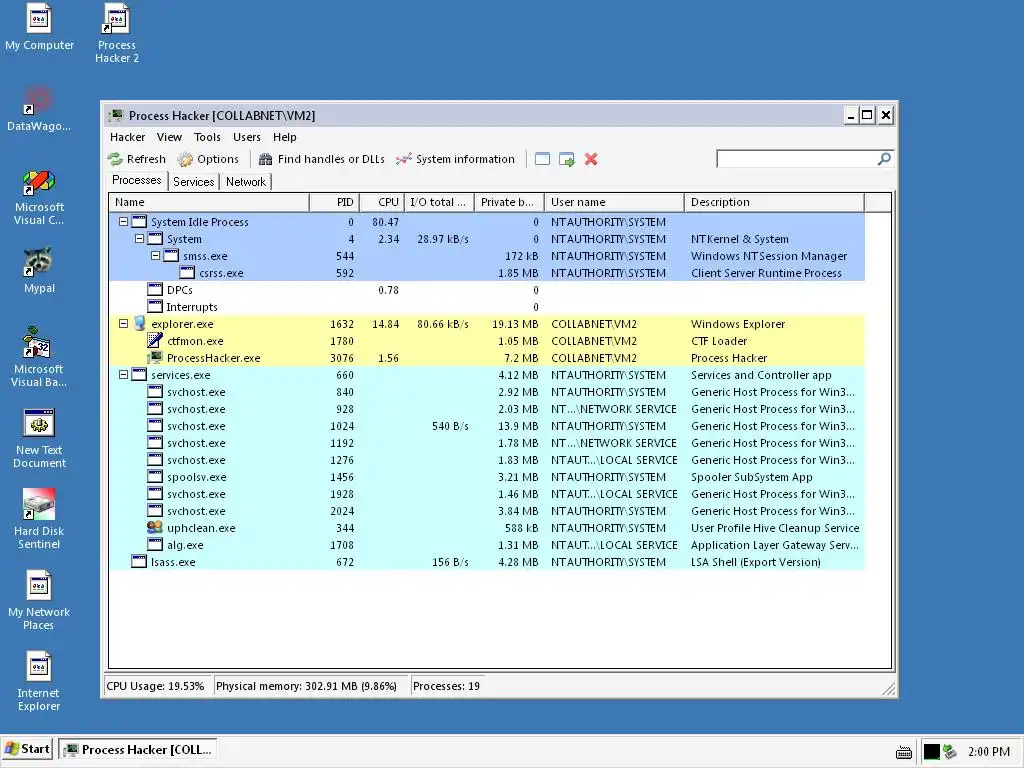Switch to the Services tab
This screenshot has height=768, width=1024.
(193, 182)
